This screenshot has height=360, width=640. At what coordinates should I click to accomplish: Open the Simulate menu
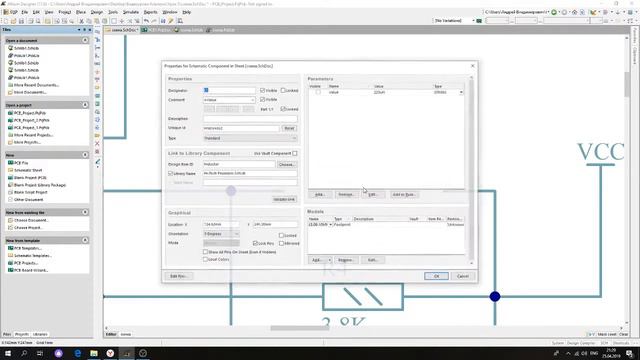point(131,12)
